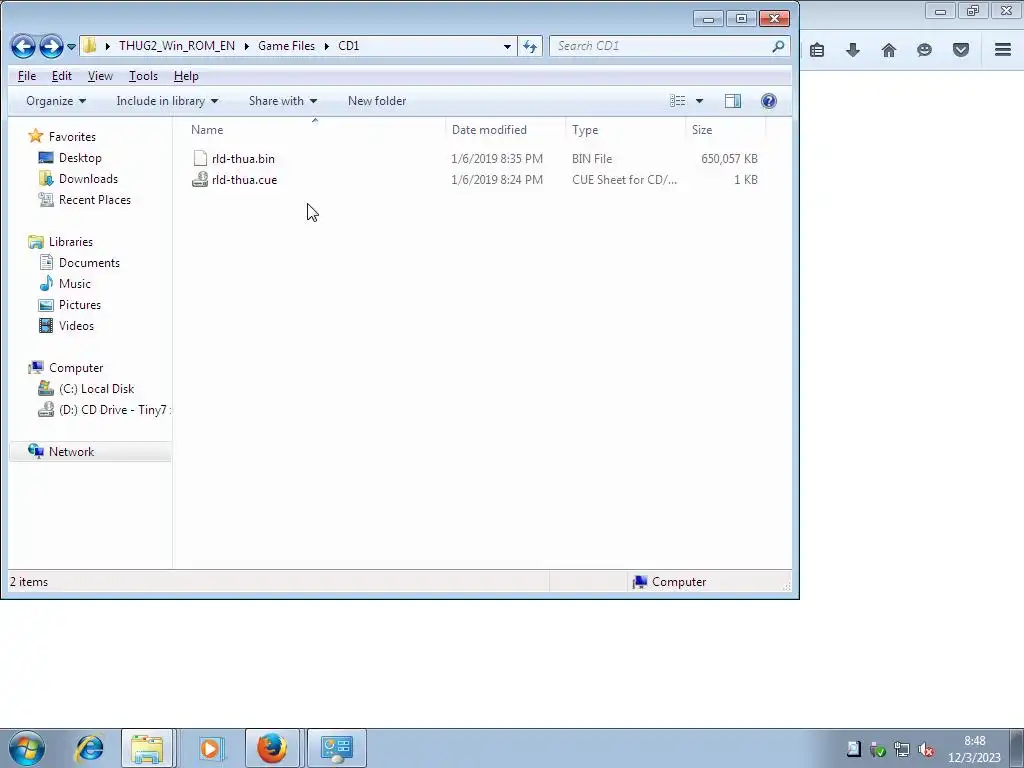Viewport: 1024px width, 768px height.
Task: Expand arrow after THUG2_Win_ROM_EN breadcrumb
Action: pos(247,46)
